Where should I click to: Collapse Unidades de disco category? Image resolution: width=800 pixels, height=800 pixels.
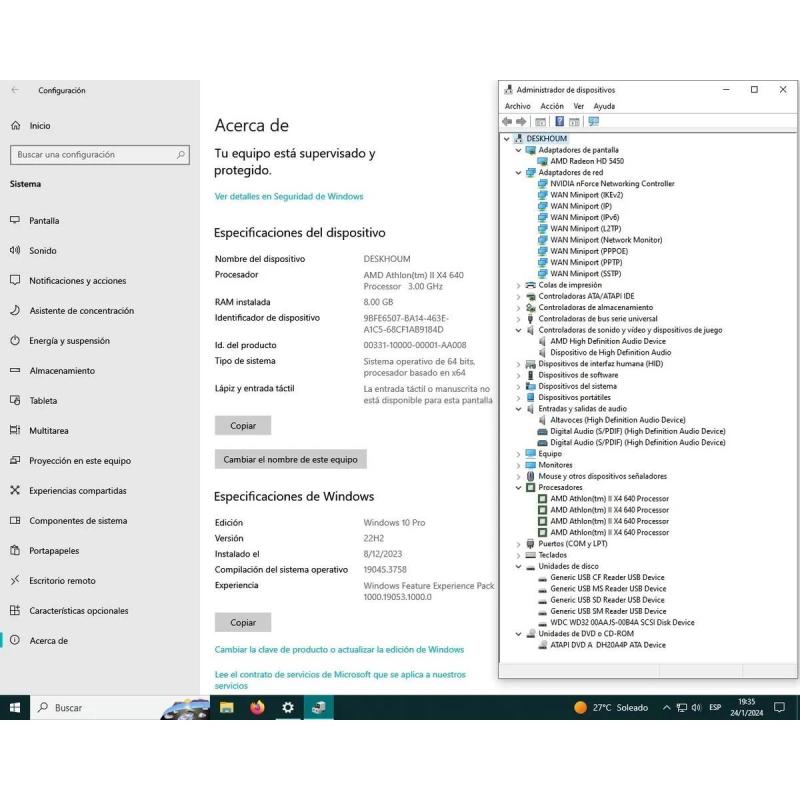click(x=518, y=566)
